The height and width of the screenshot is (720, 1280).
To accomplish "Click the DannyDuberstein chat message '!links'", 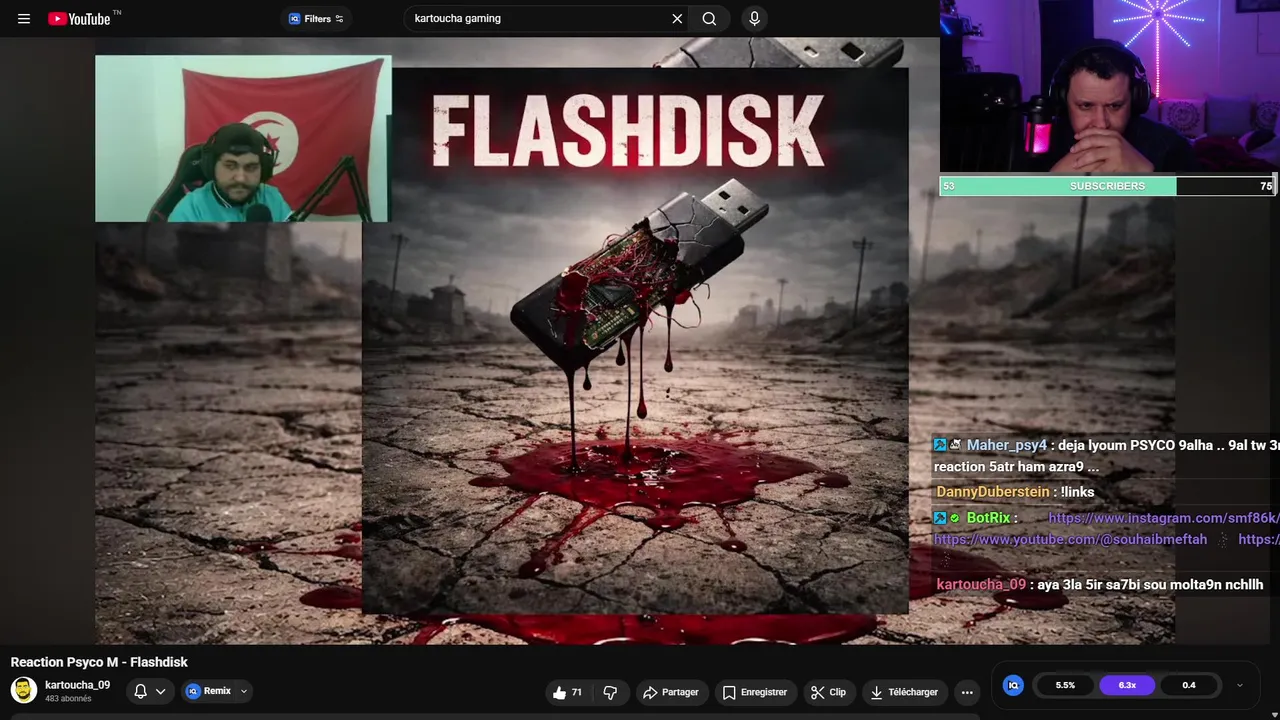I will pos(1077,492).
